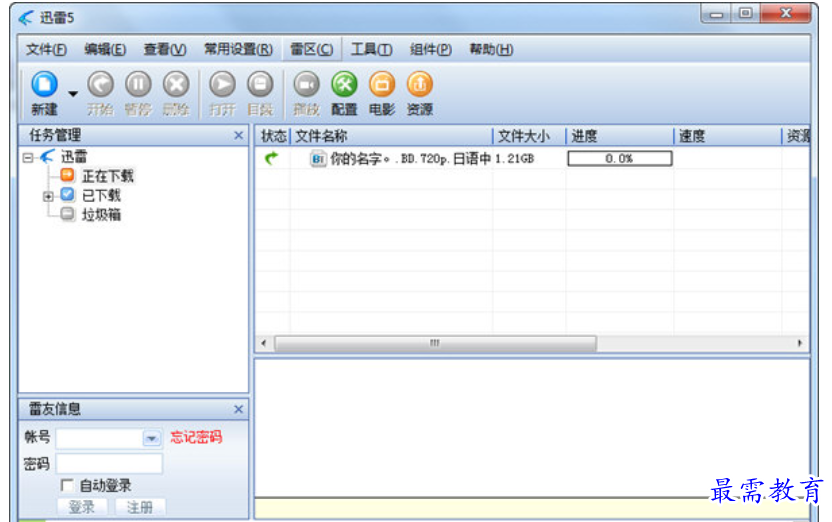The width and height of the screenshot is (832, 522).
Task: Click the 播放 play video toolbar icon
Action: 307,85
